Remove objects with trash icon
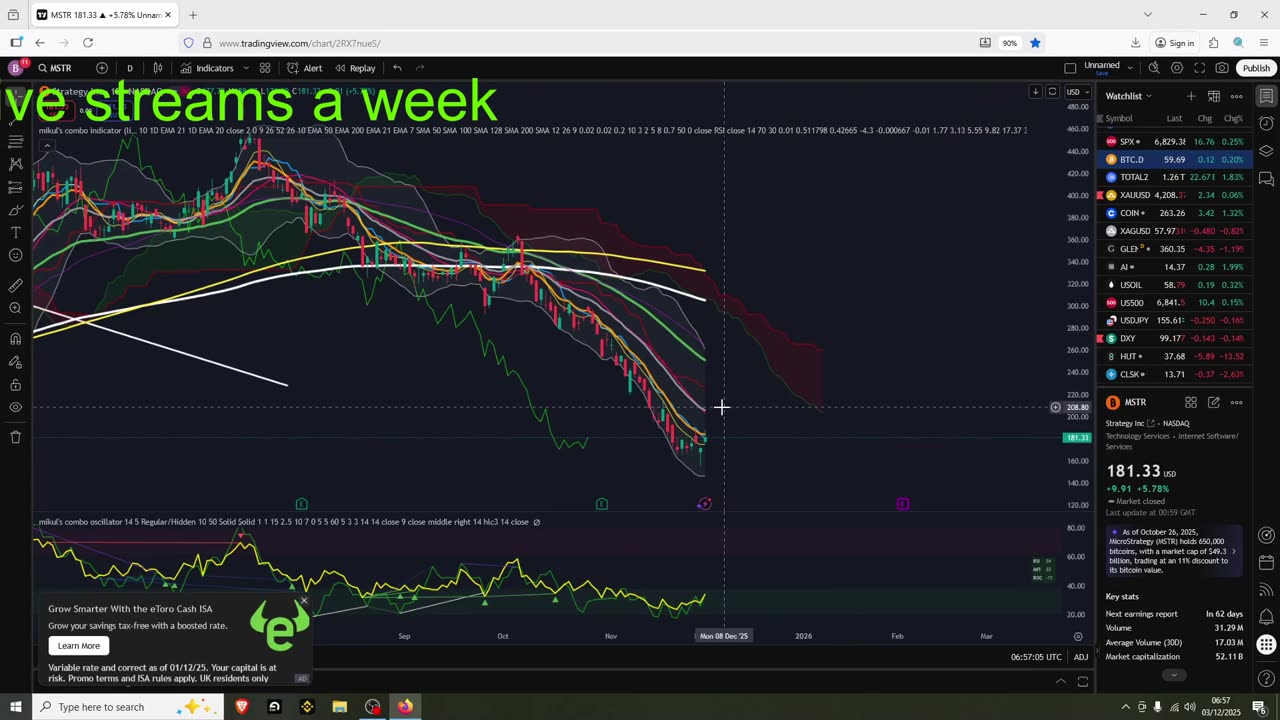 [15, 437]
